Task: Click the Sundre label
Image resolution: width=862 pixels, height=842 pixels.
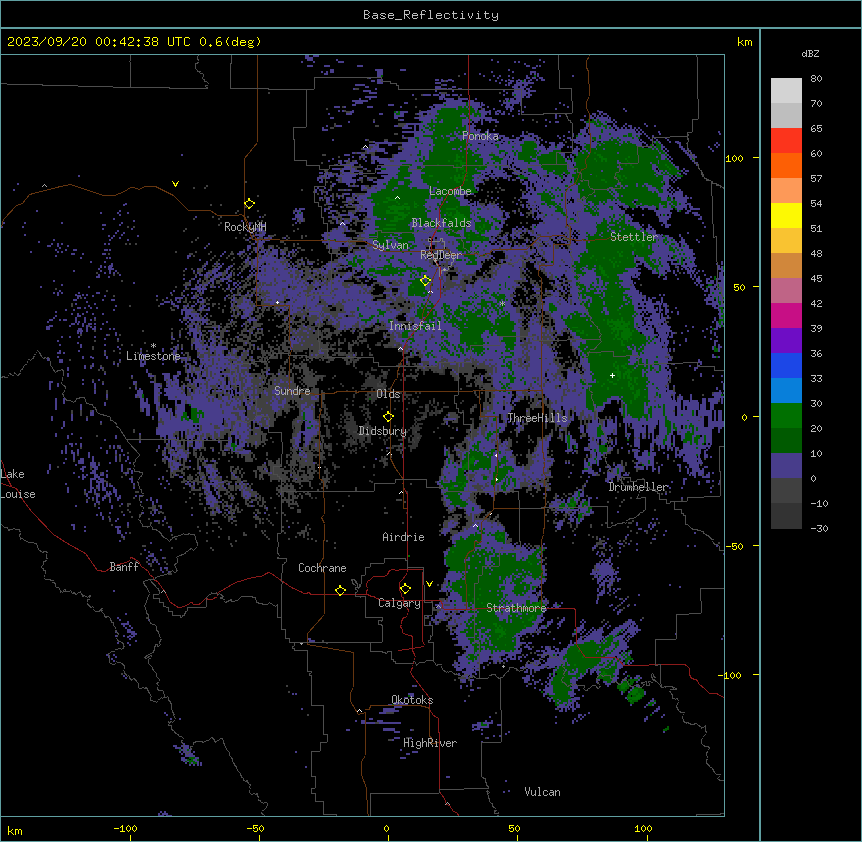Action: (x=292, y=391)
